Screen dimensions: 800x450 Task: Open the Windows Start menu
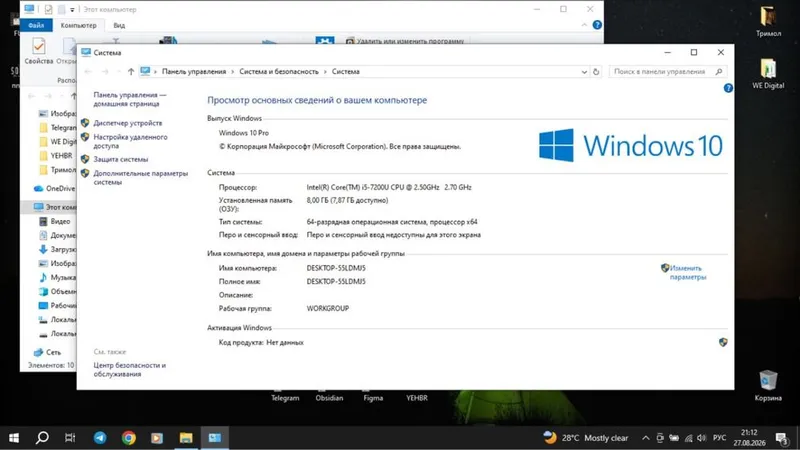click(14, 438)
